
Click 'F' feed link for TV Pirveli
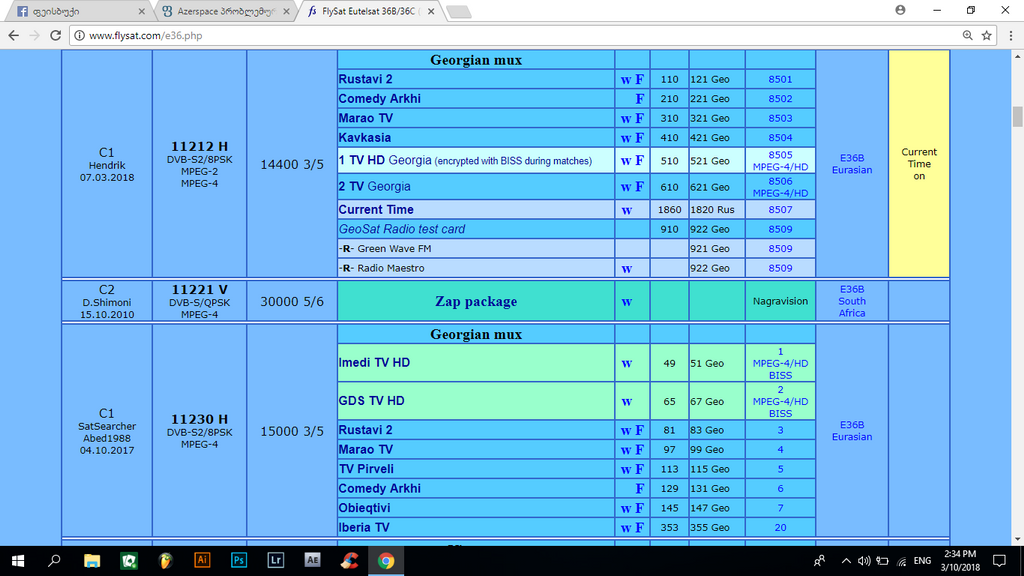pos(639,470)
